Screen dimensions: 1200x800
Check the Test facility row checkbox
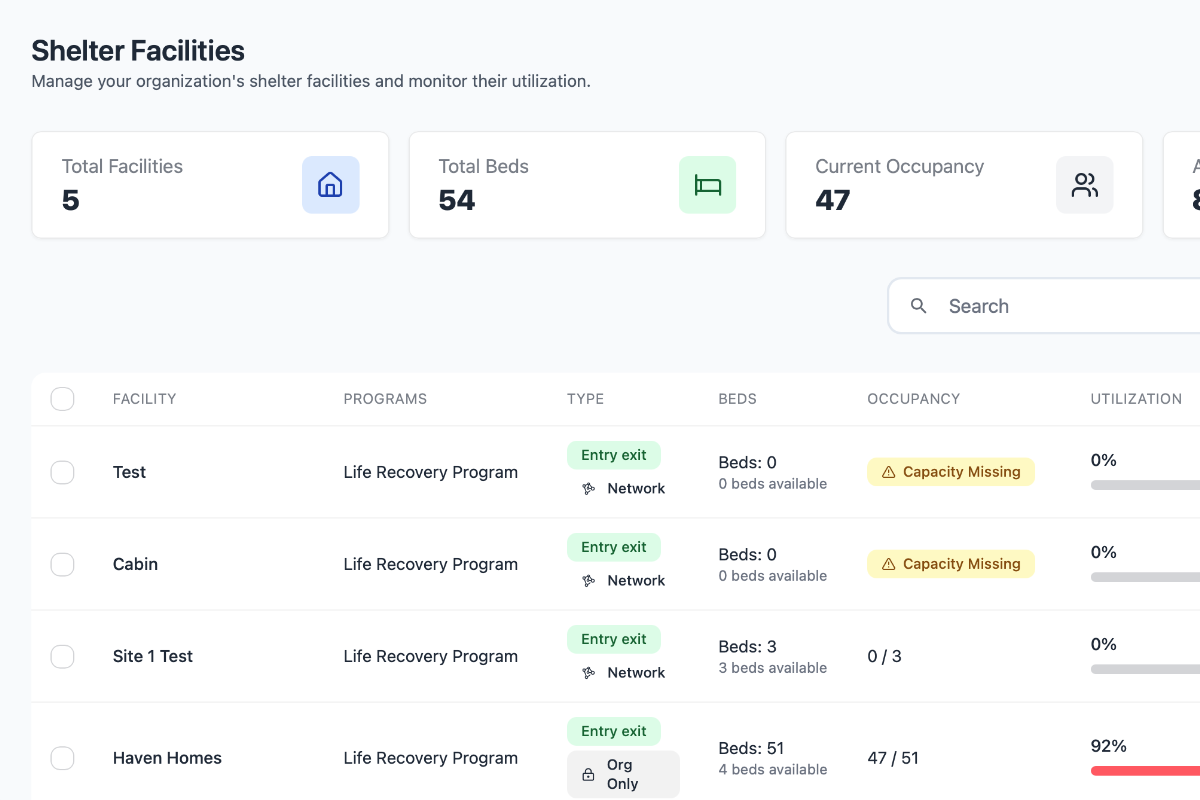(62, 472)
